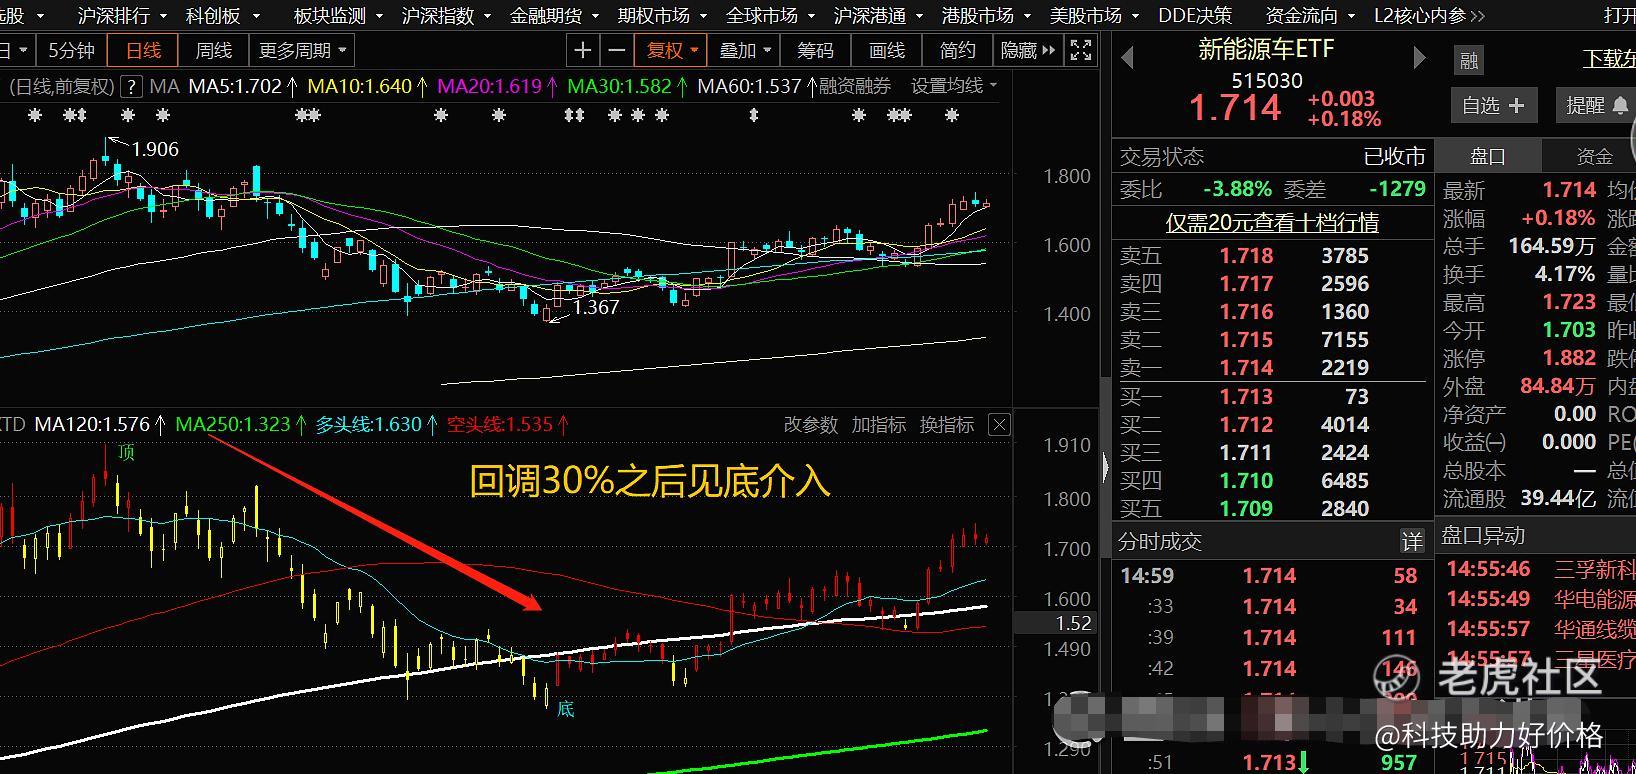Select 周线 weekly period
This screenshot has width=1636, height=774.
213,50
